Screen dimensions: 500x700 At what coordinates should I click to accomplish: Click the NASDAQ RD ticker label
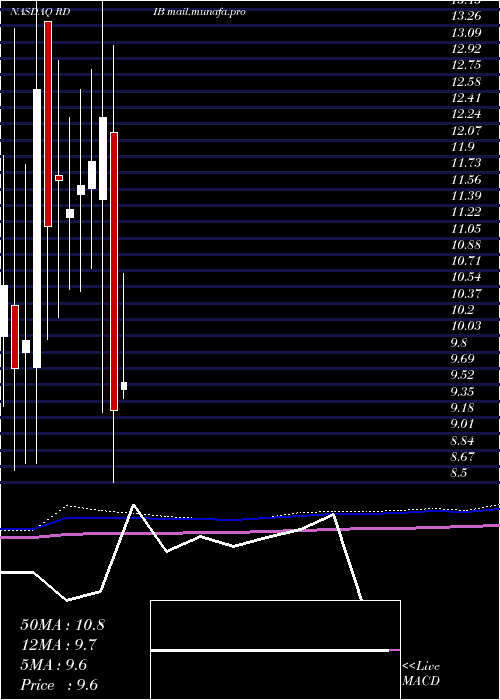[39, 12]
